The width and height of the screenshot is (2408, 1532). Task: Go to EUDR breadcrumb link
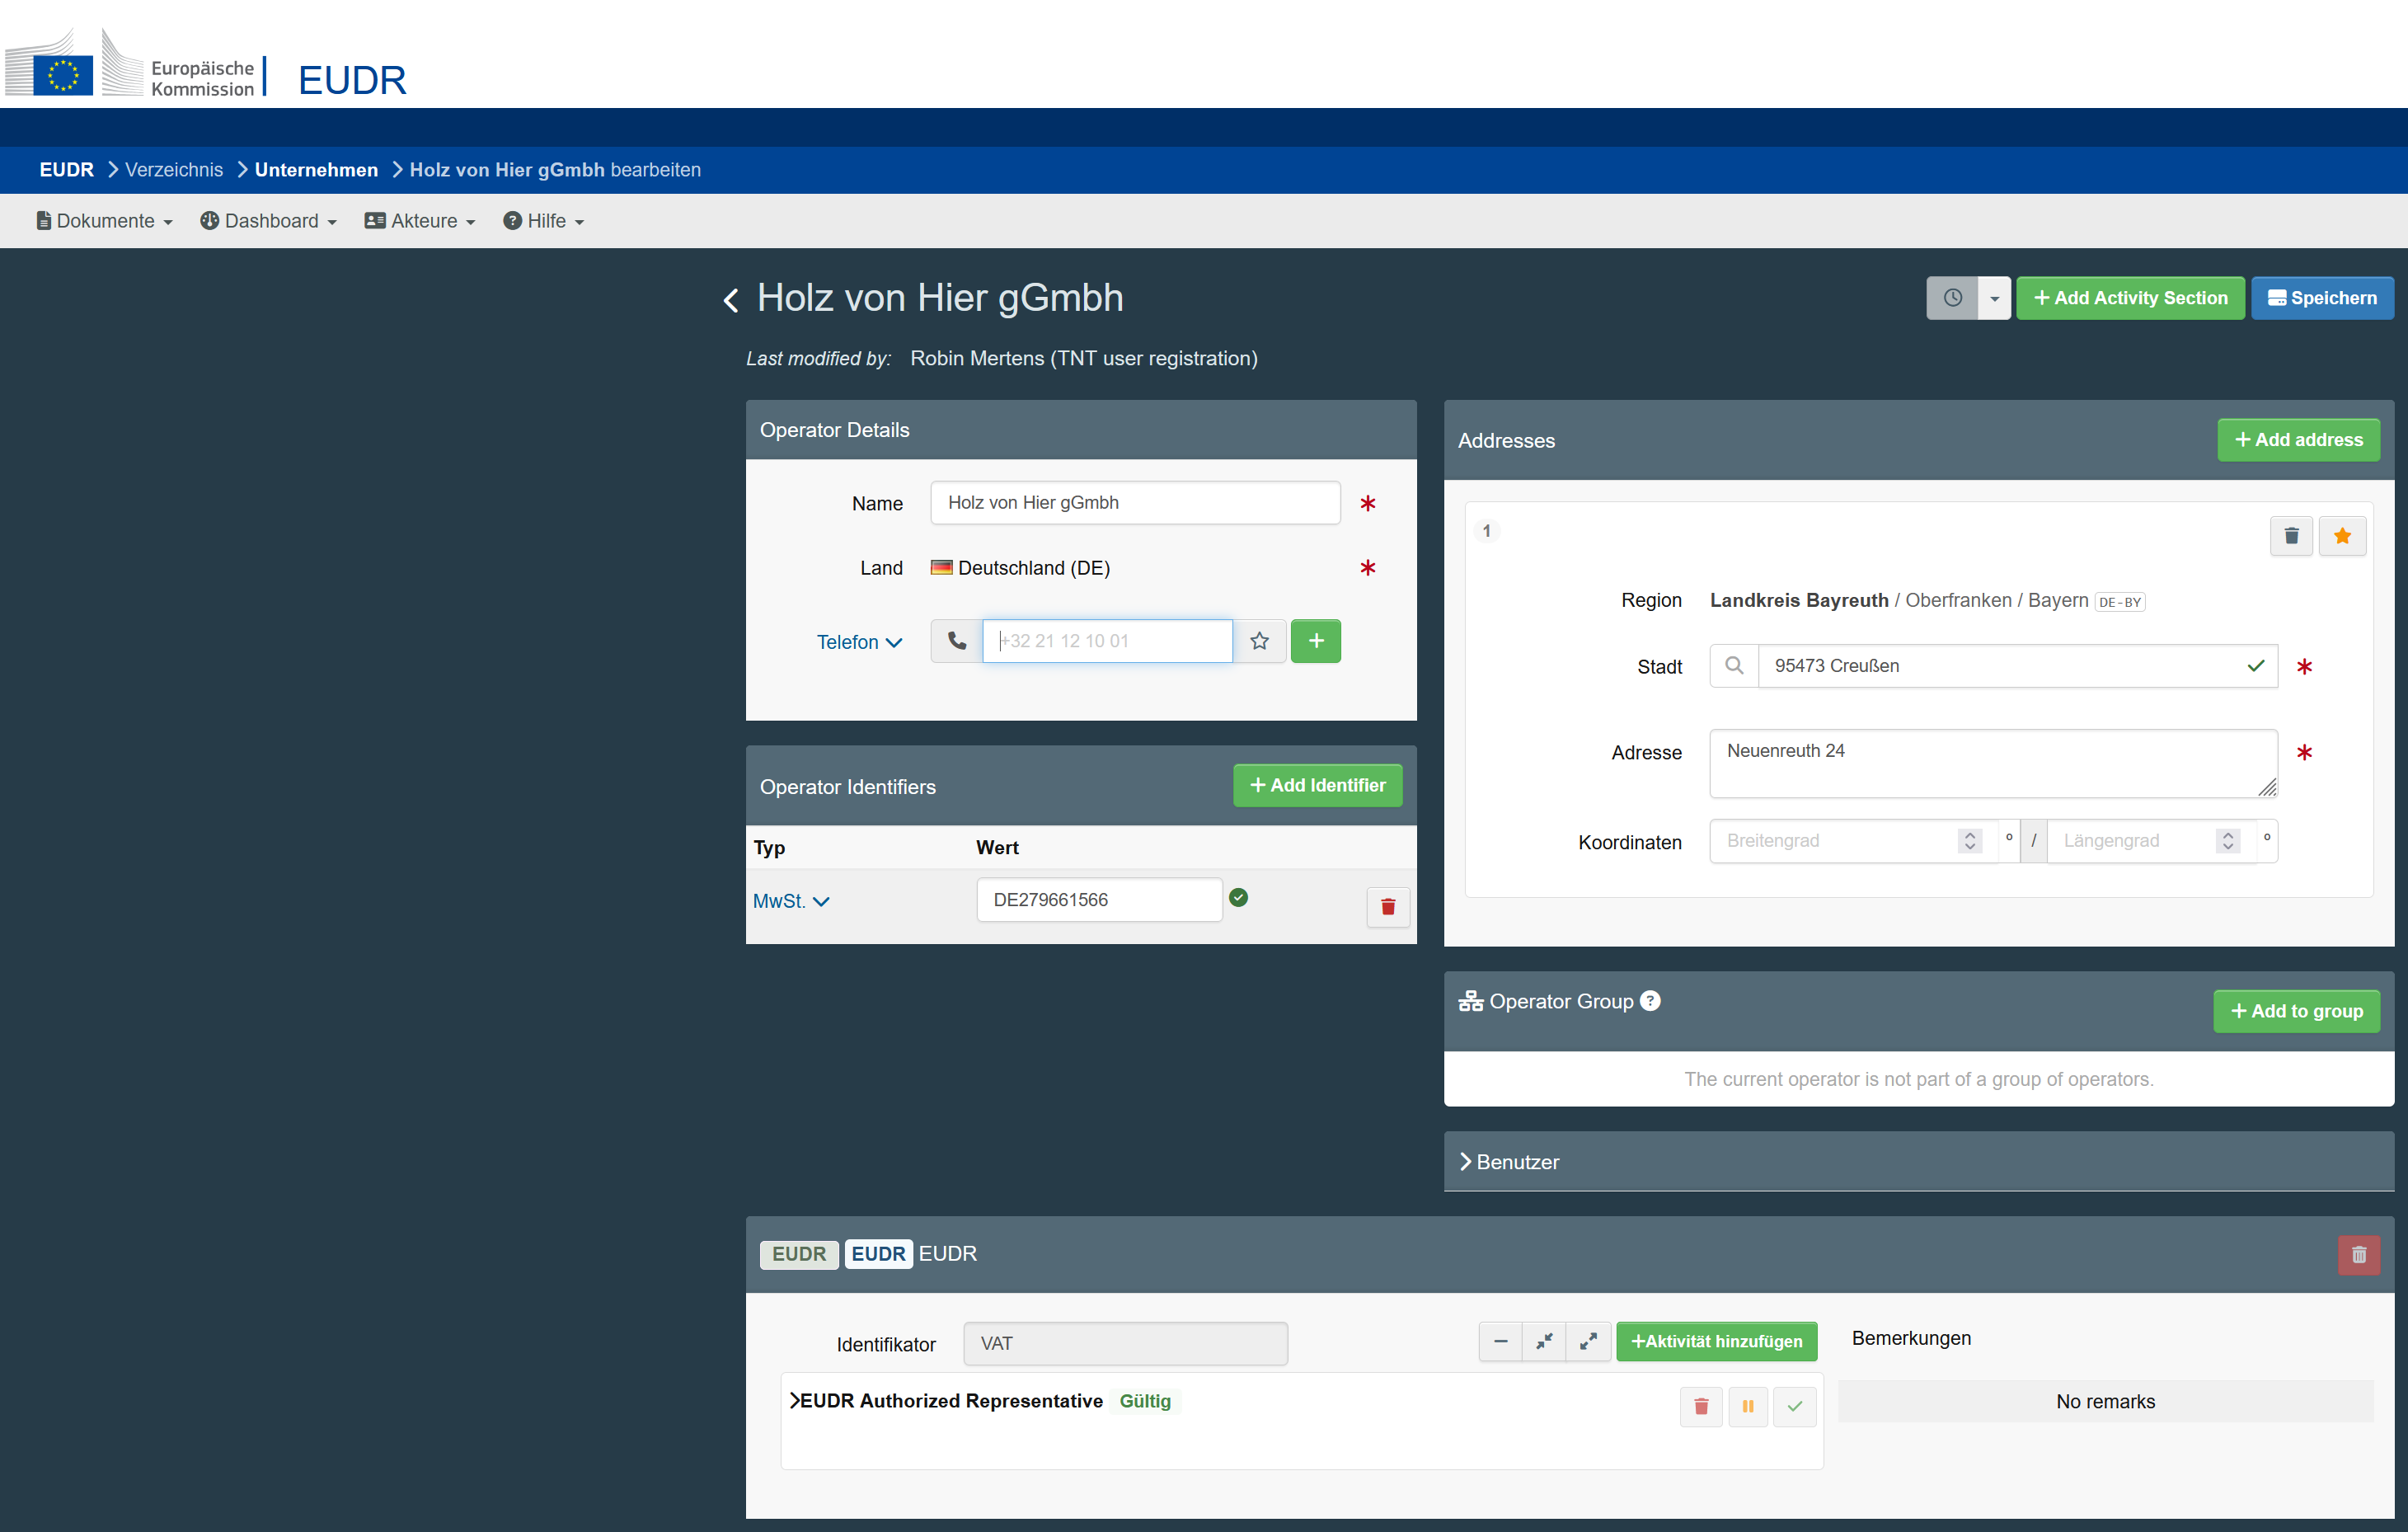(66, 170)
